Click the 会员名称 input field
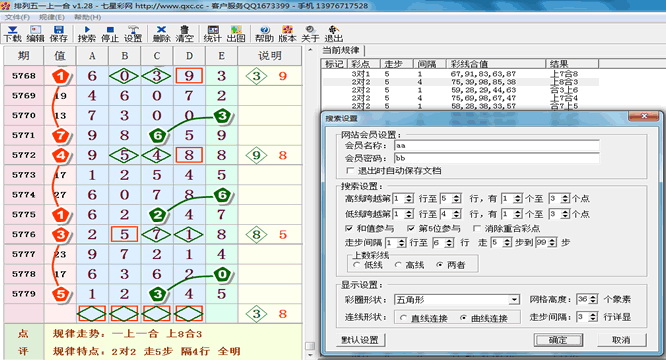Screen dimensions: 666x360 tap(497, 145)
